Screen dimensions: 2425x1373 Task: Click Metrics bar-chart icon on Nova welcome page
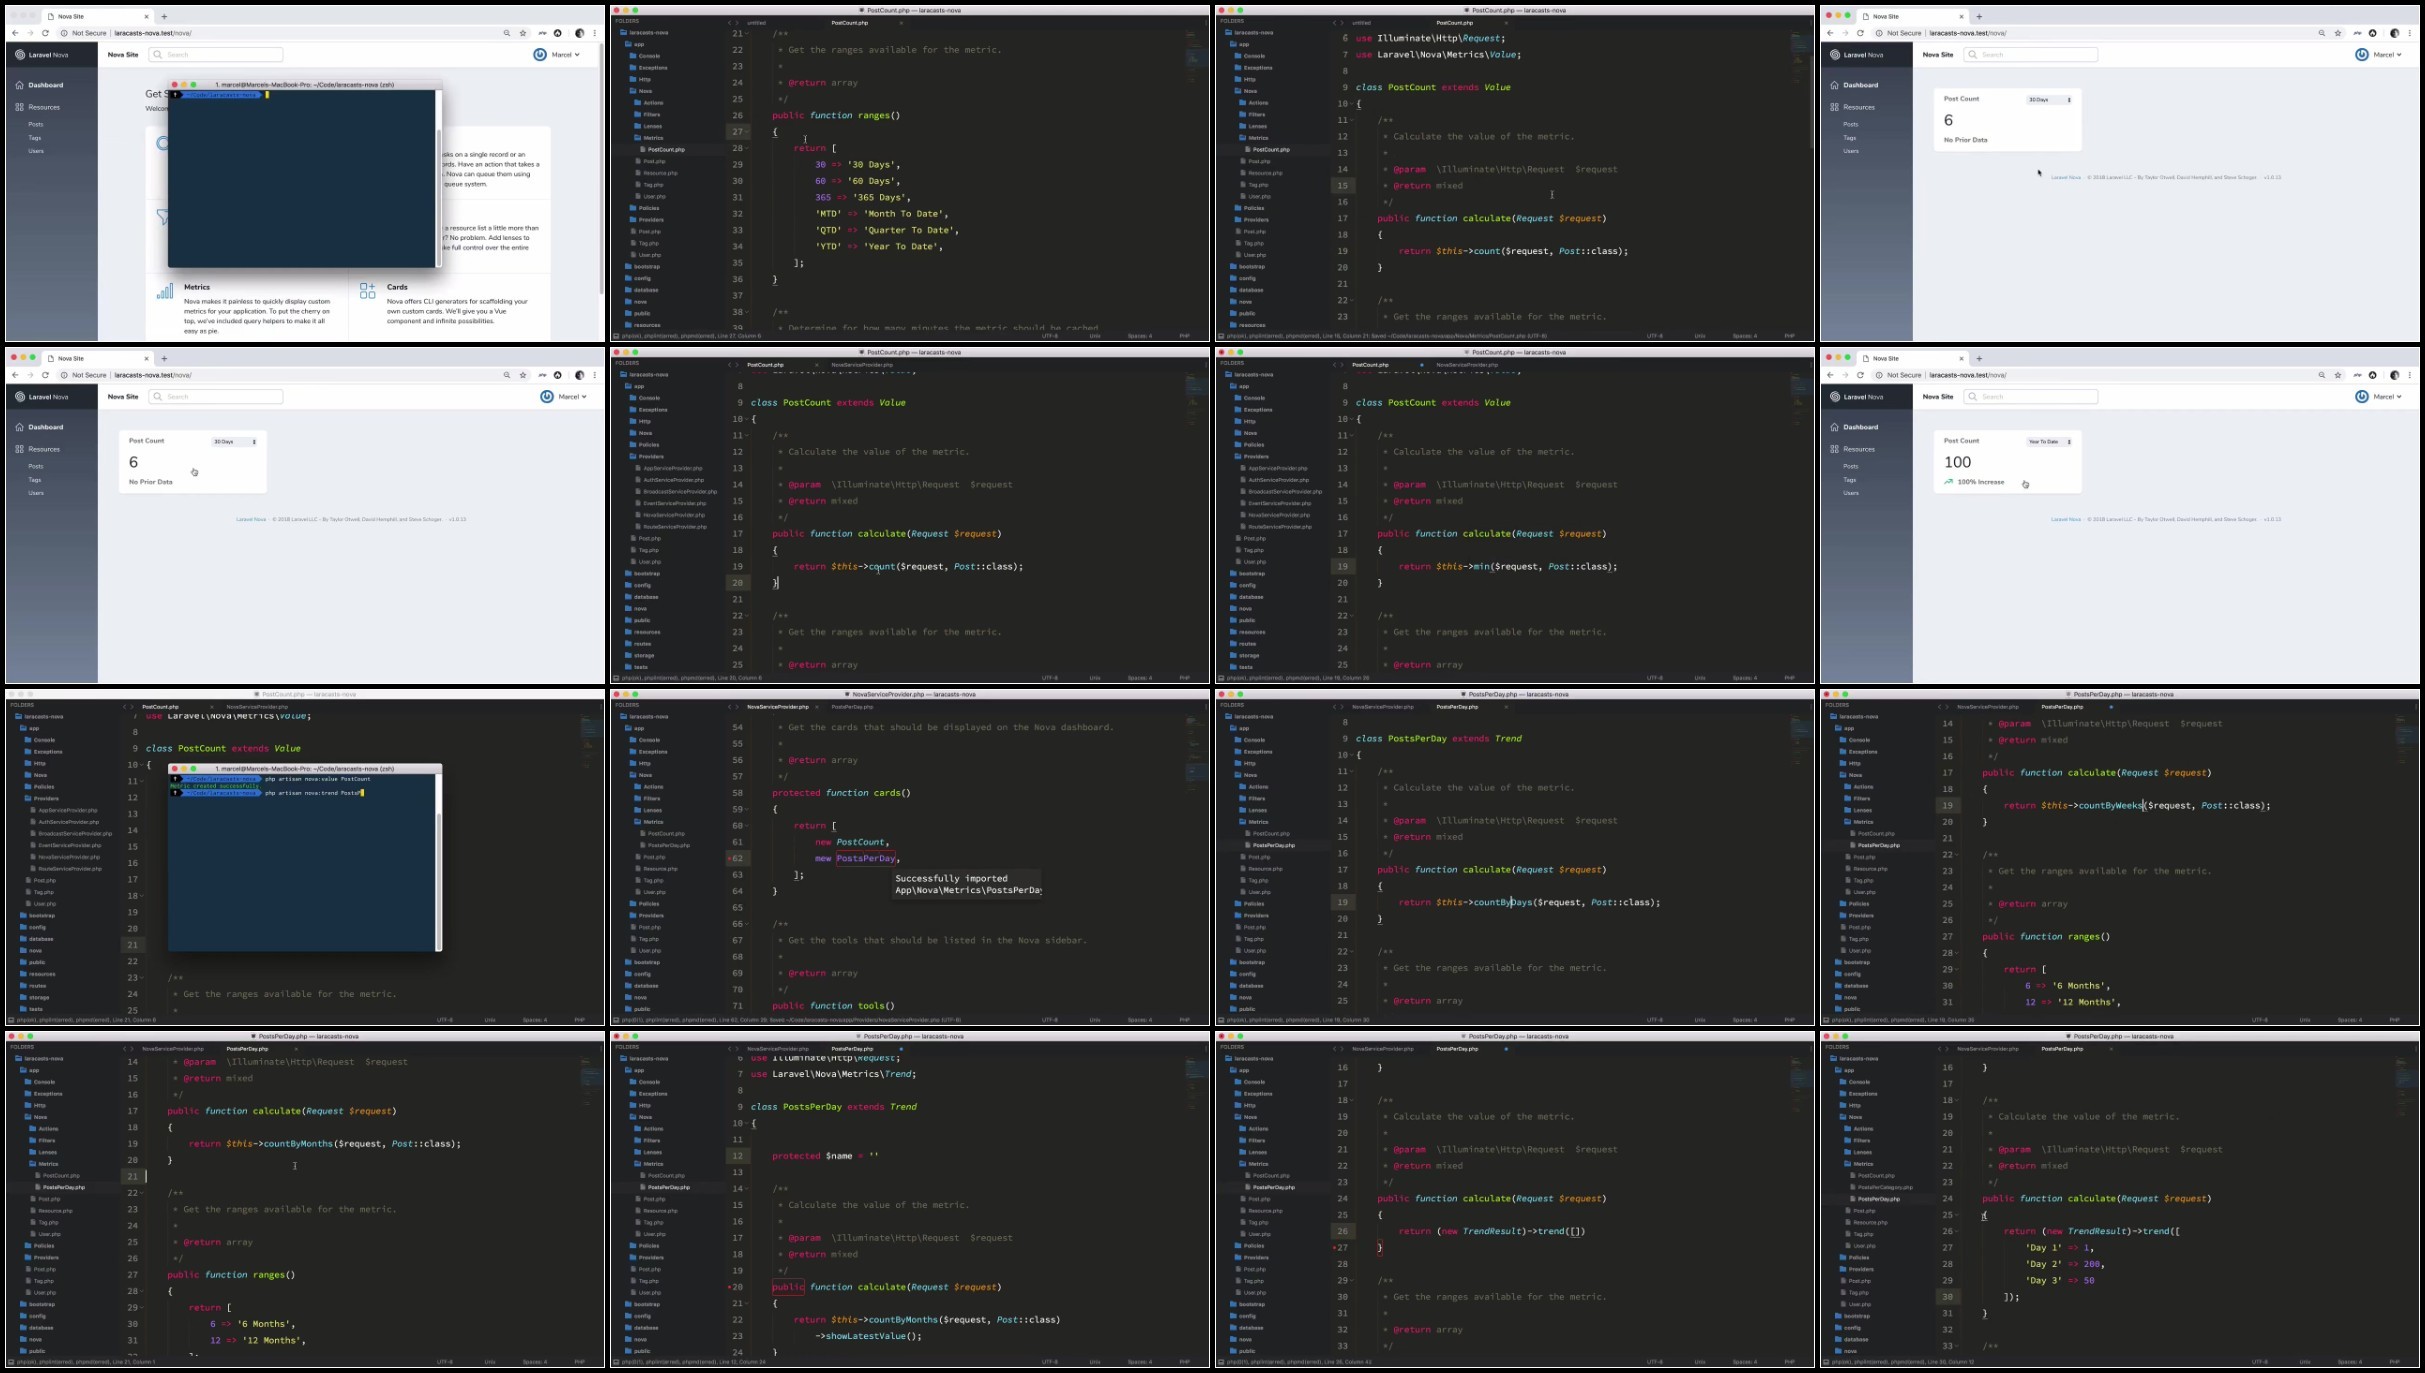click(165, 291)
